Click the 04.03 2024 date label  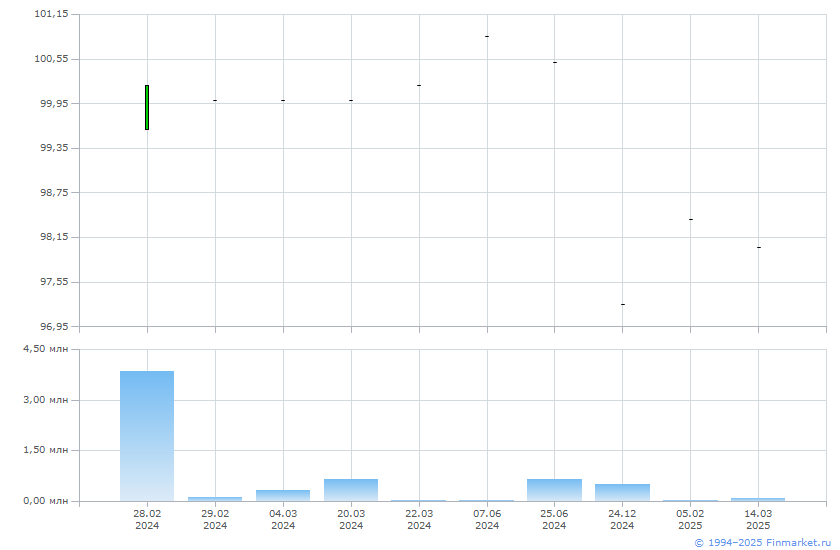pyautogui.click(x=283, y=519)
